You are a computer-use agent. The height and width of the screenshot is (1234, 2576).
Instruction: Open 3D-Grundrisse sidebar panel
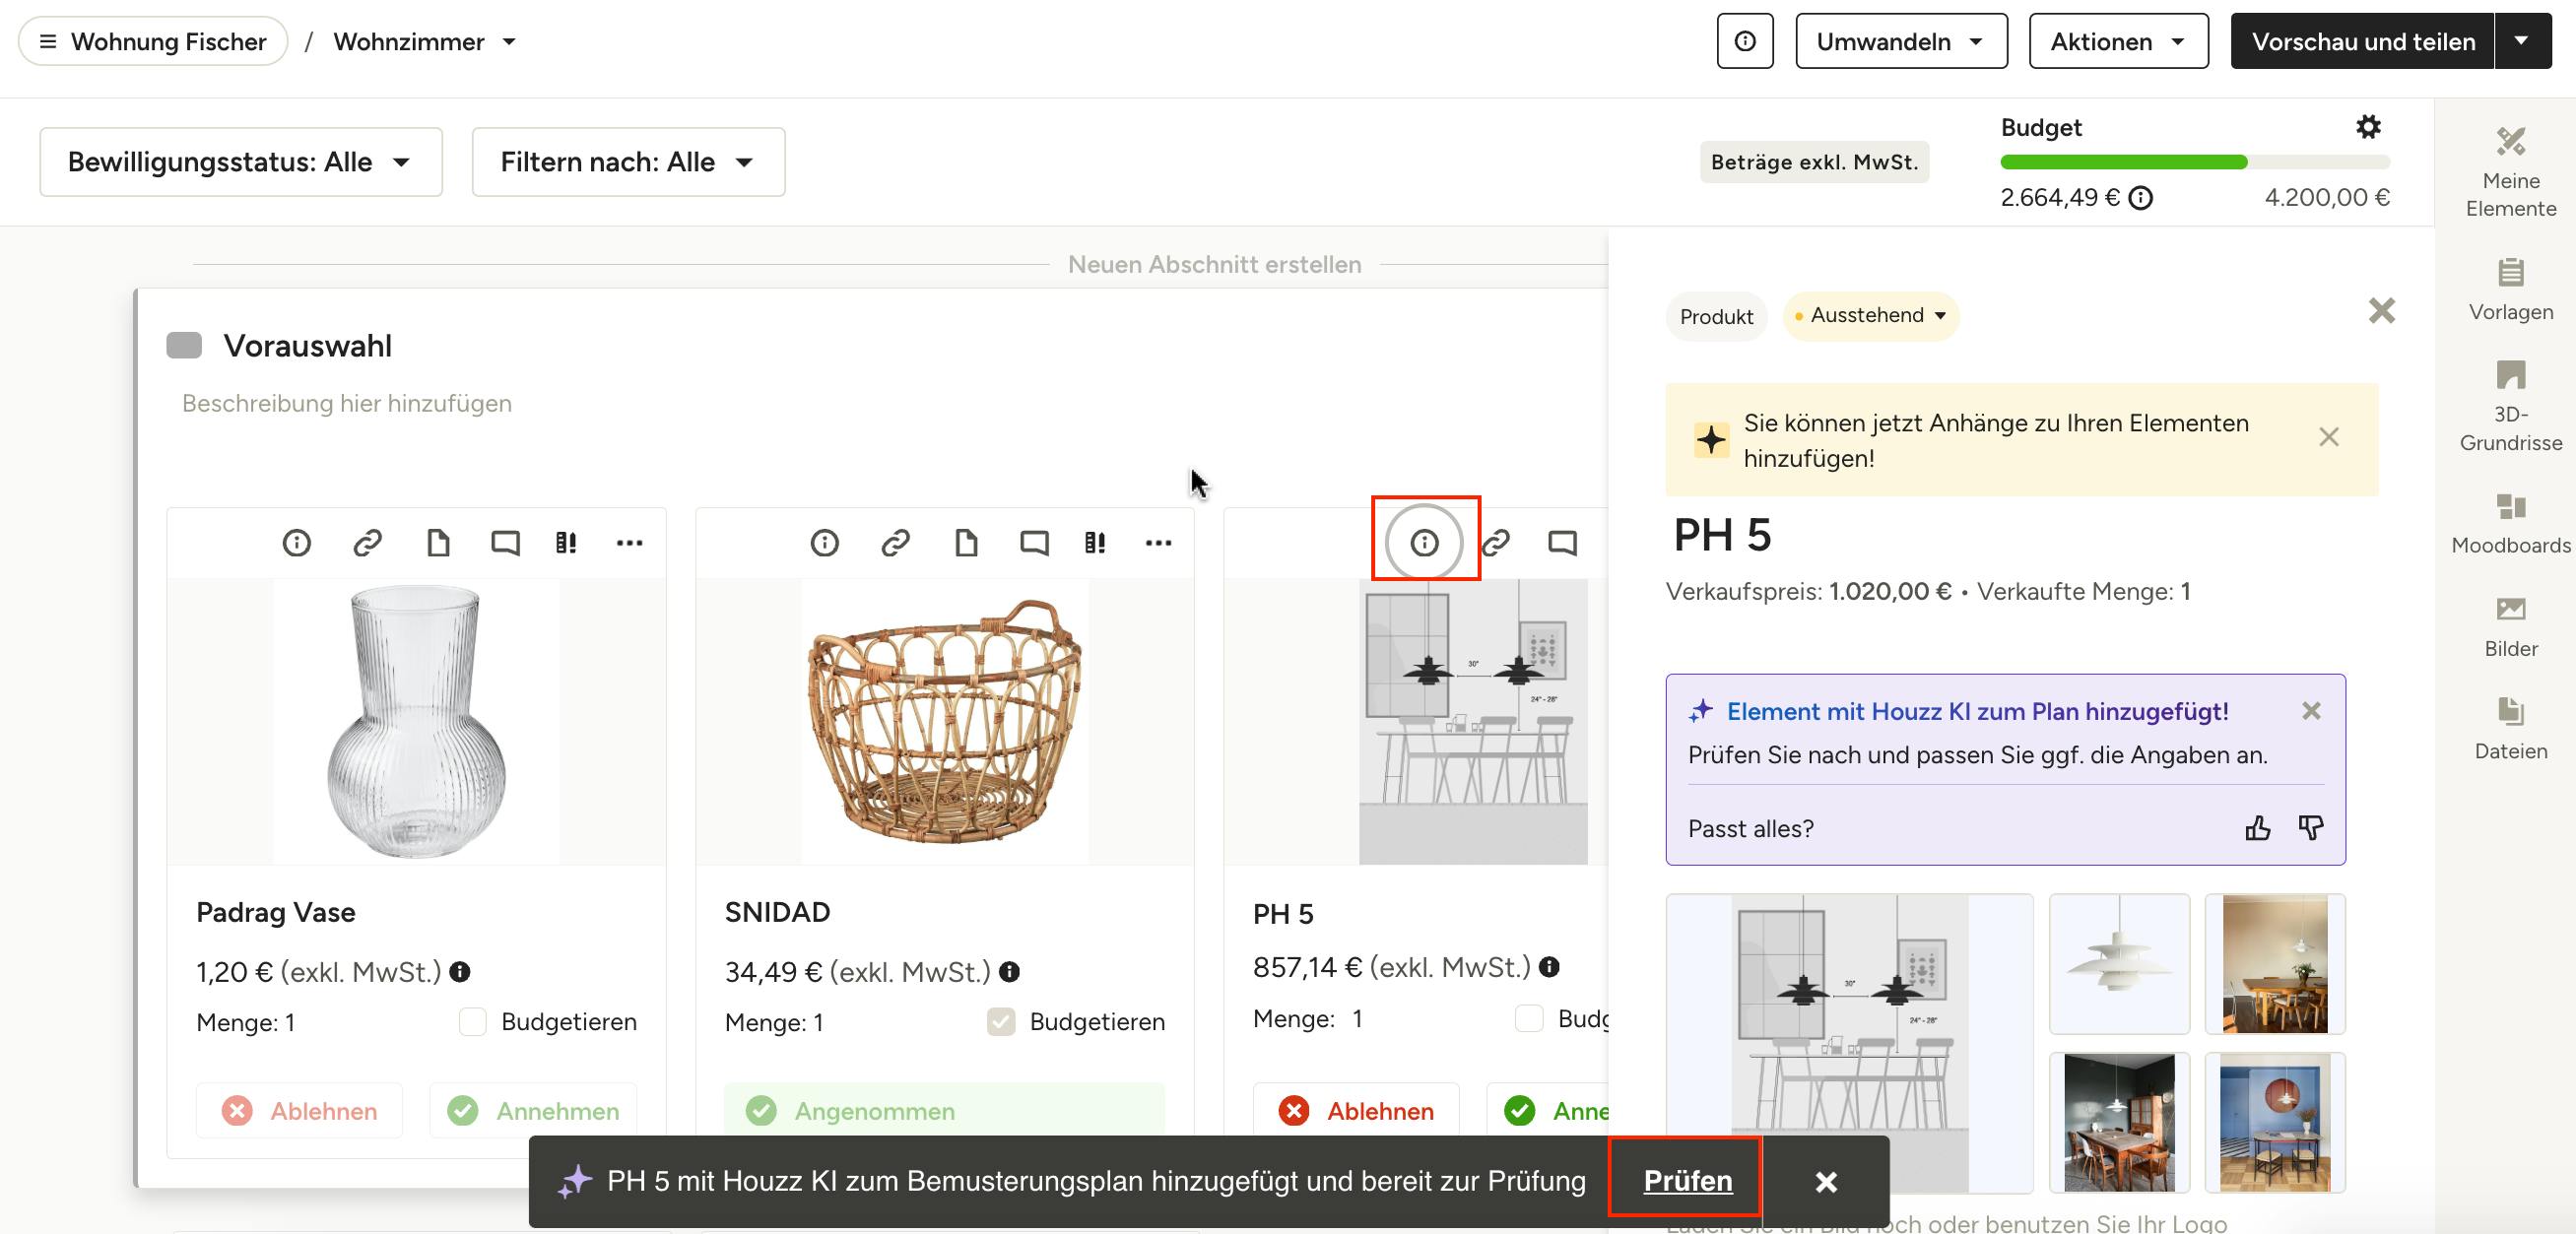tap(2510, 406)
